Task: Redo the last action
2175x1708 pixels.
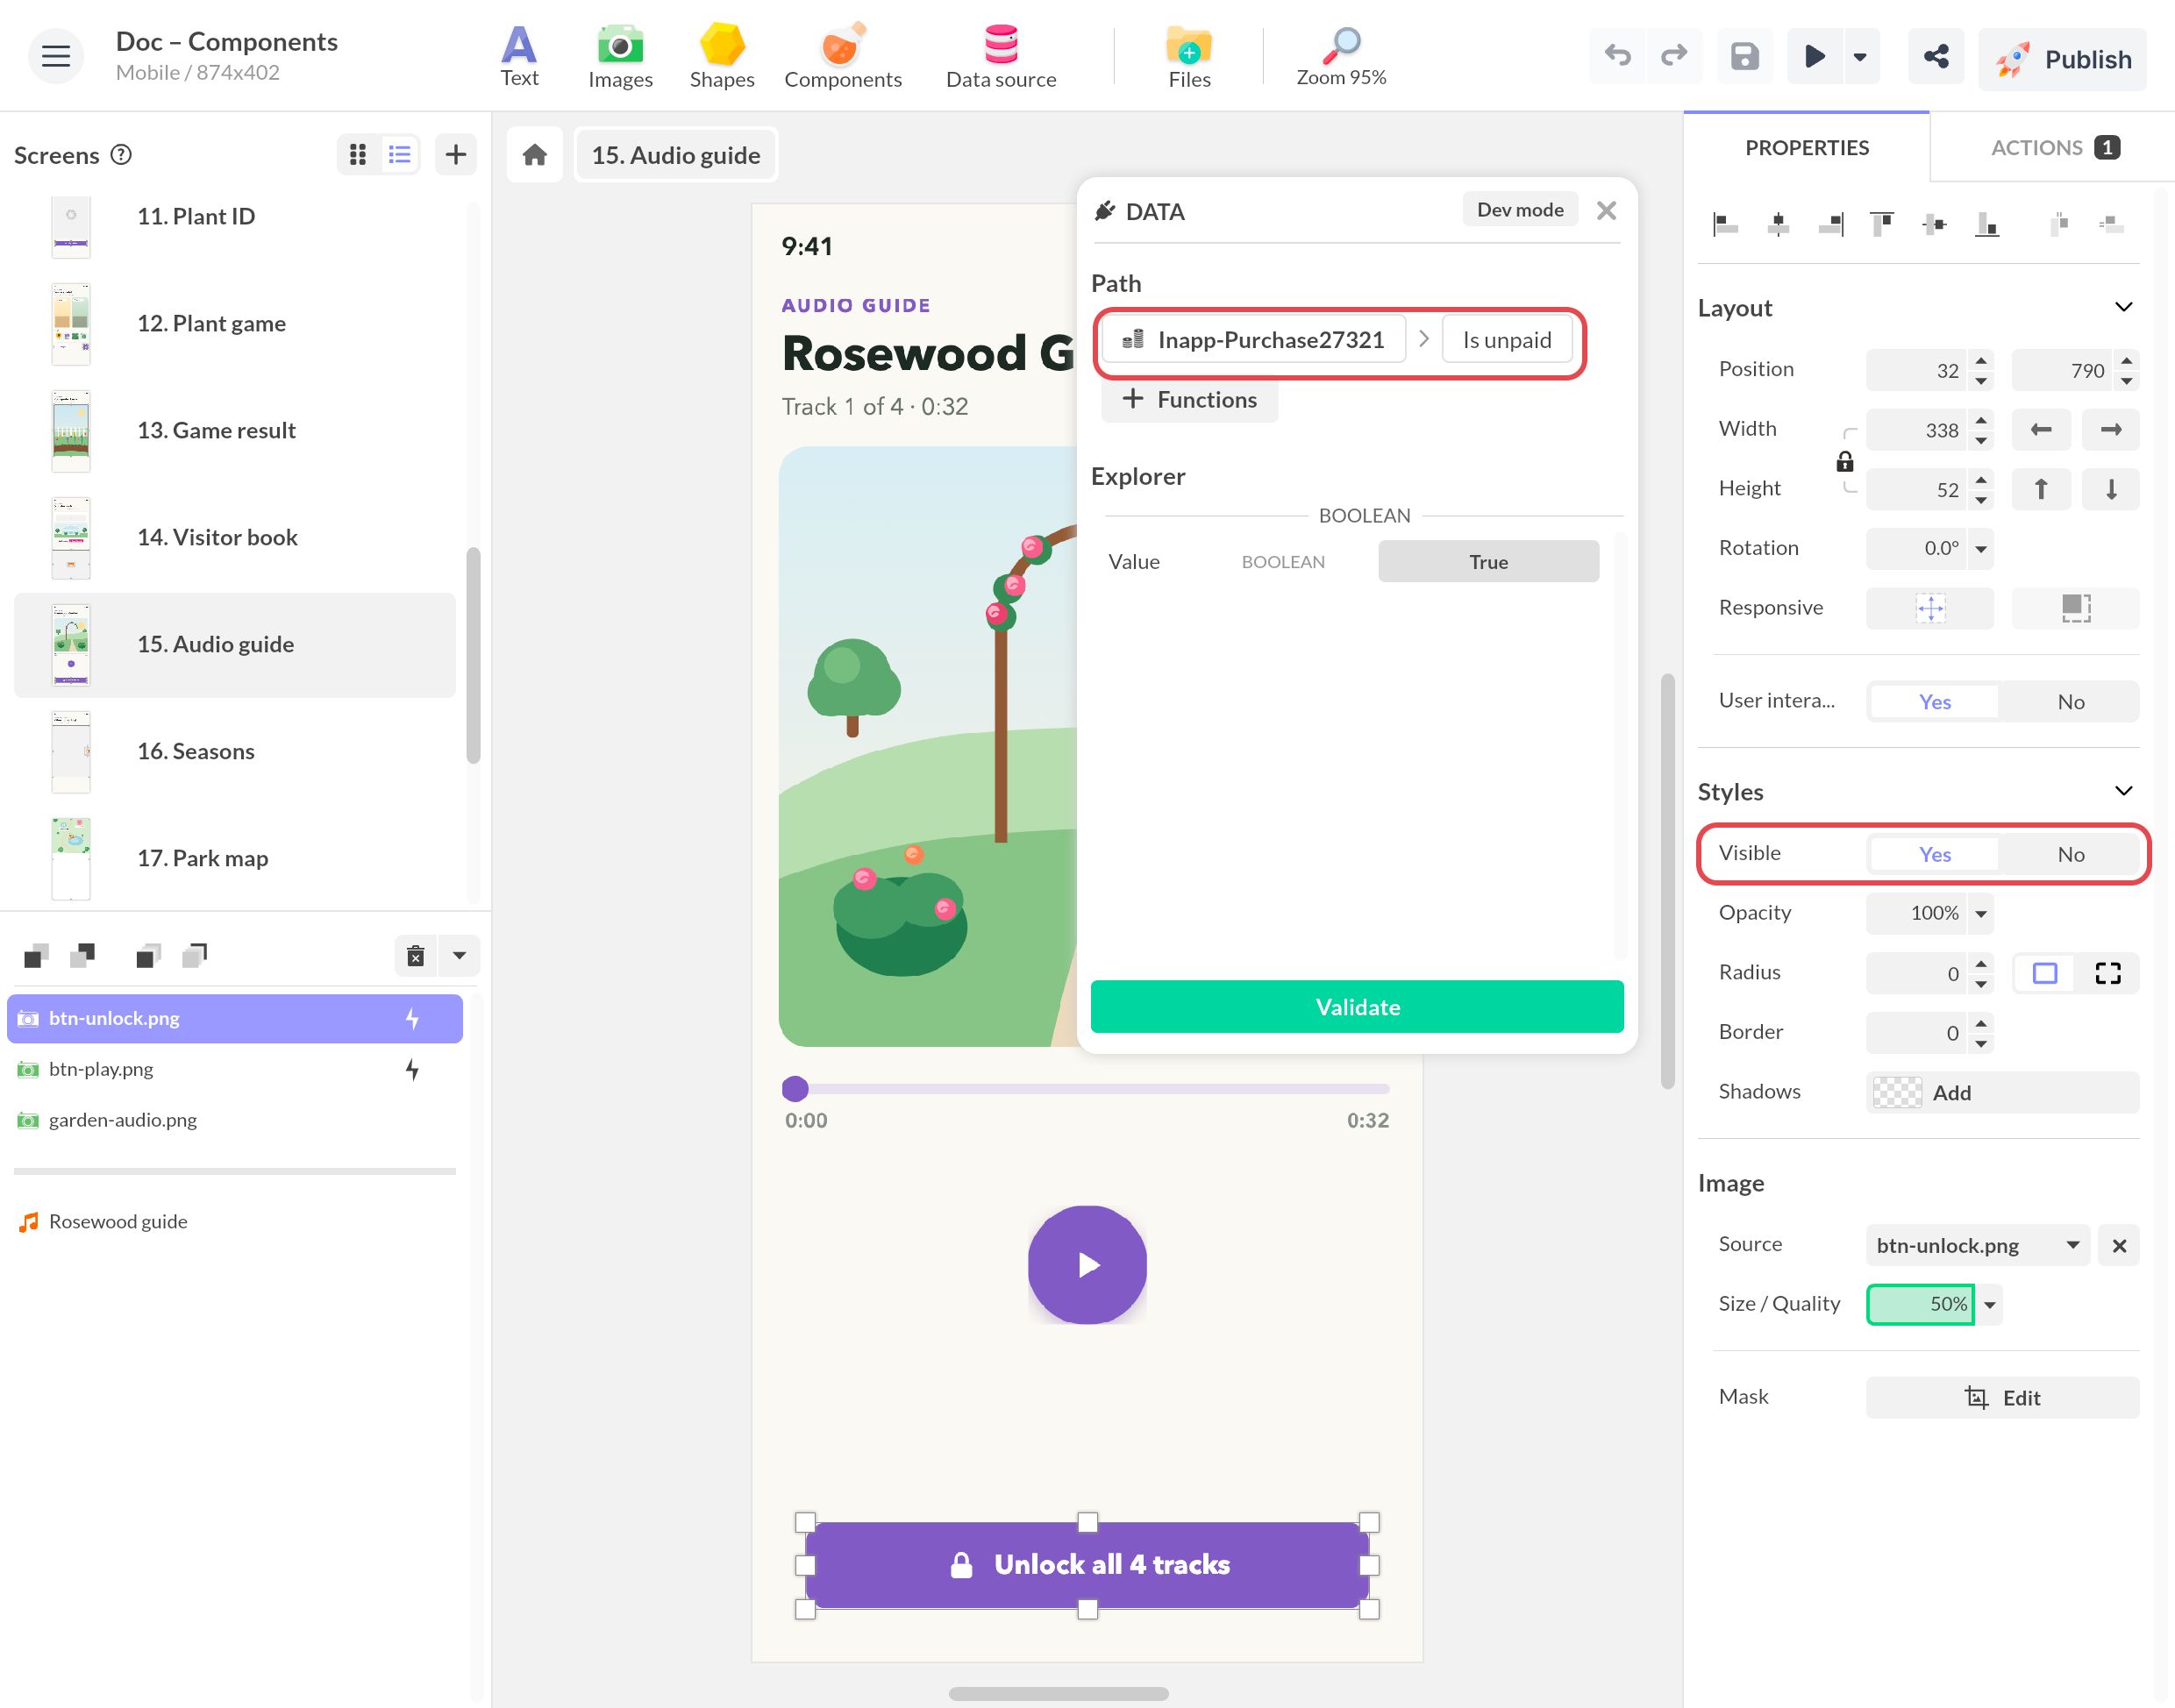Action: pos(1674,56)
